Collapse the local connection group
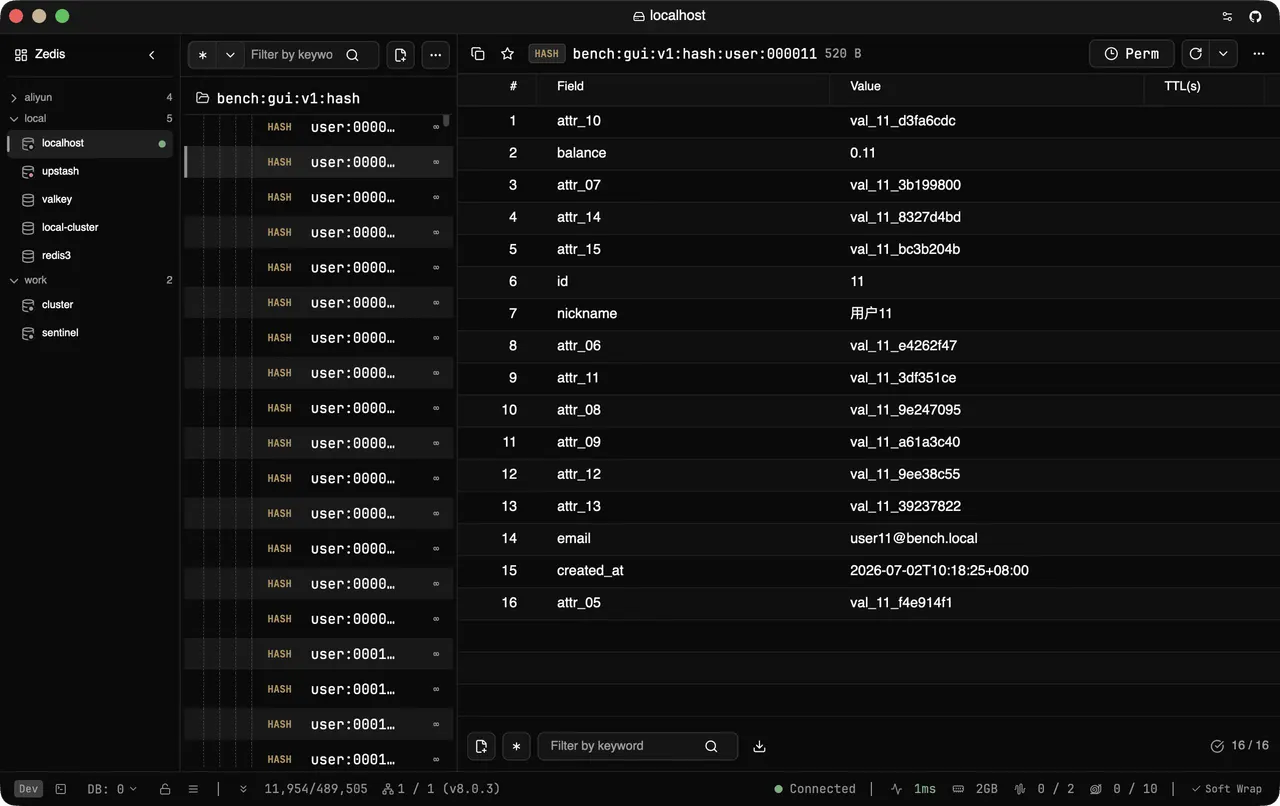This screenshot has height=806, width=1280. pos(90,118)
